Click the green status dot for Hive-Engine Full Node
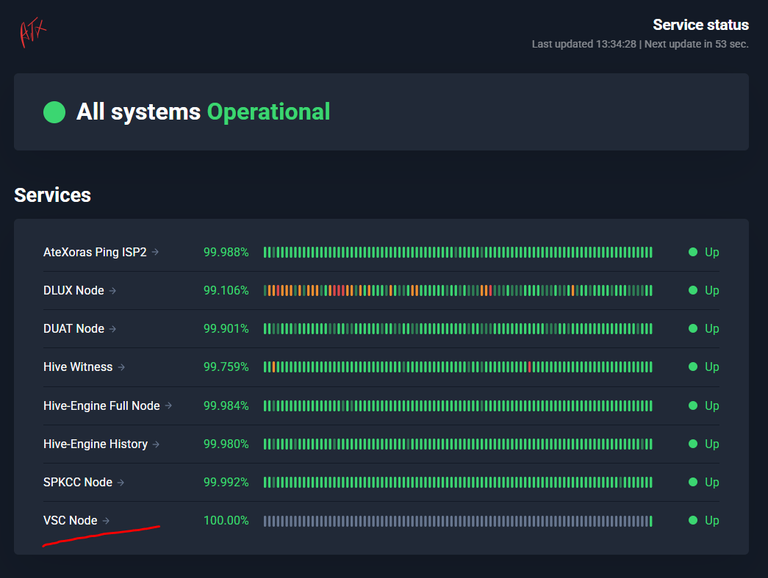This screenshot has height=578, width=768. 693,406
